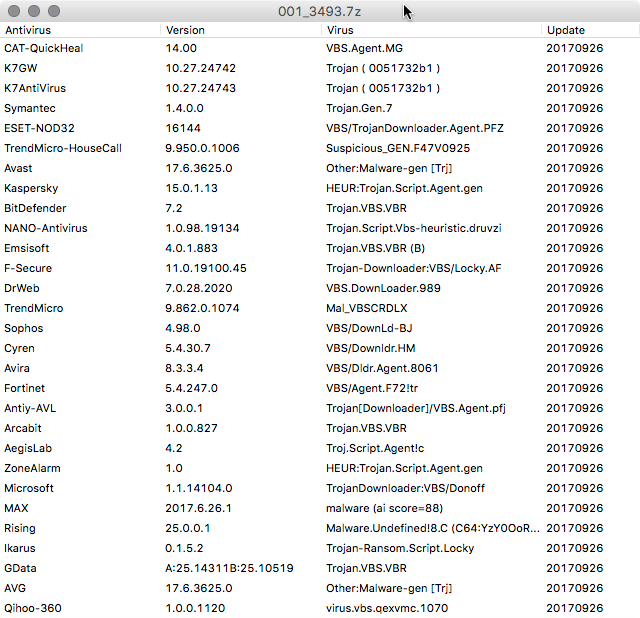The image size is (640, 618).
Task: Click virus name Trojan[Downloader]/VBS.Agent.pfj
Action: pyautogui.click(x=416, y=408)
